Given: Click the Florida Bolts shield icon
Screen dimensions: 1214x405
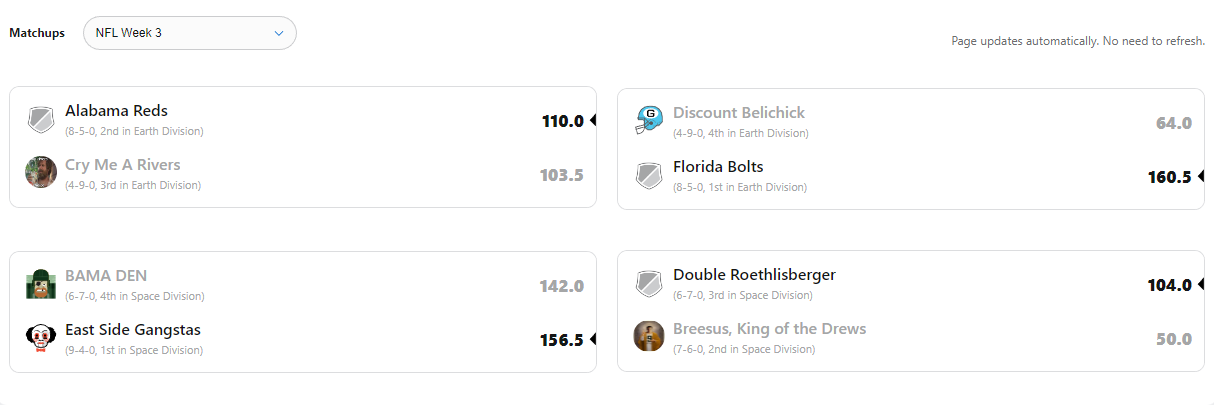Looking at the screenshot, I should (649, 176).
